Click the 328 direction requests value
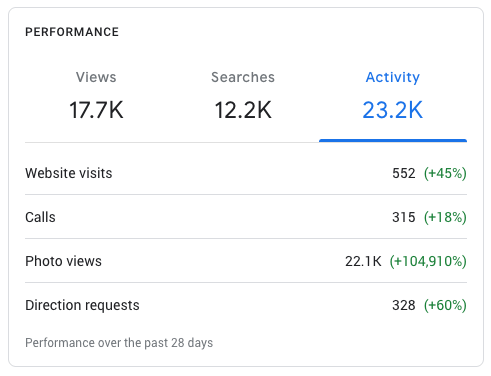The height and width of the screenshot is (376, 491). tap(404, 305)
